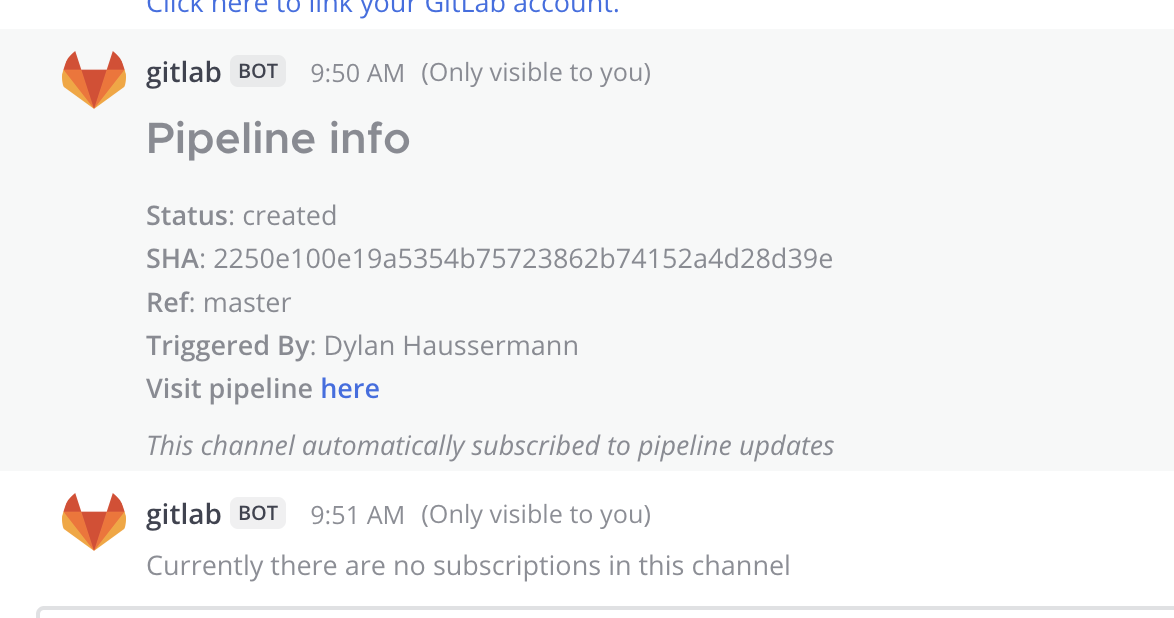Viewport: 1174px width, 618px height.
Task: Click the BOT badge next to the first gitlab name
Action: [x=257, y=71]
